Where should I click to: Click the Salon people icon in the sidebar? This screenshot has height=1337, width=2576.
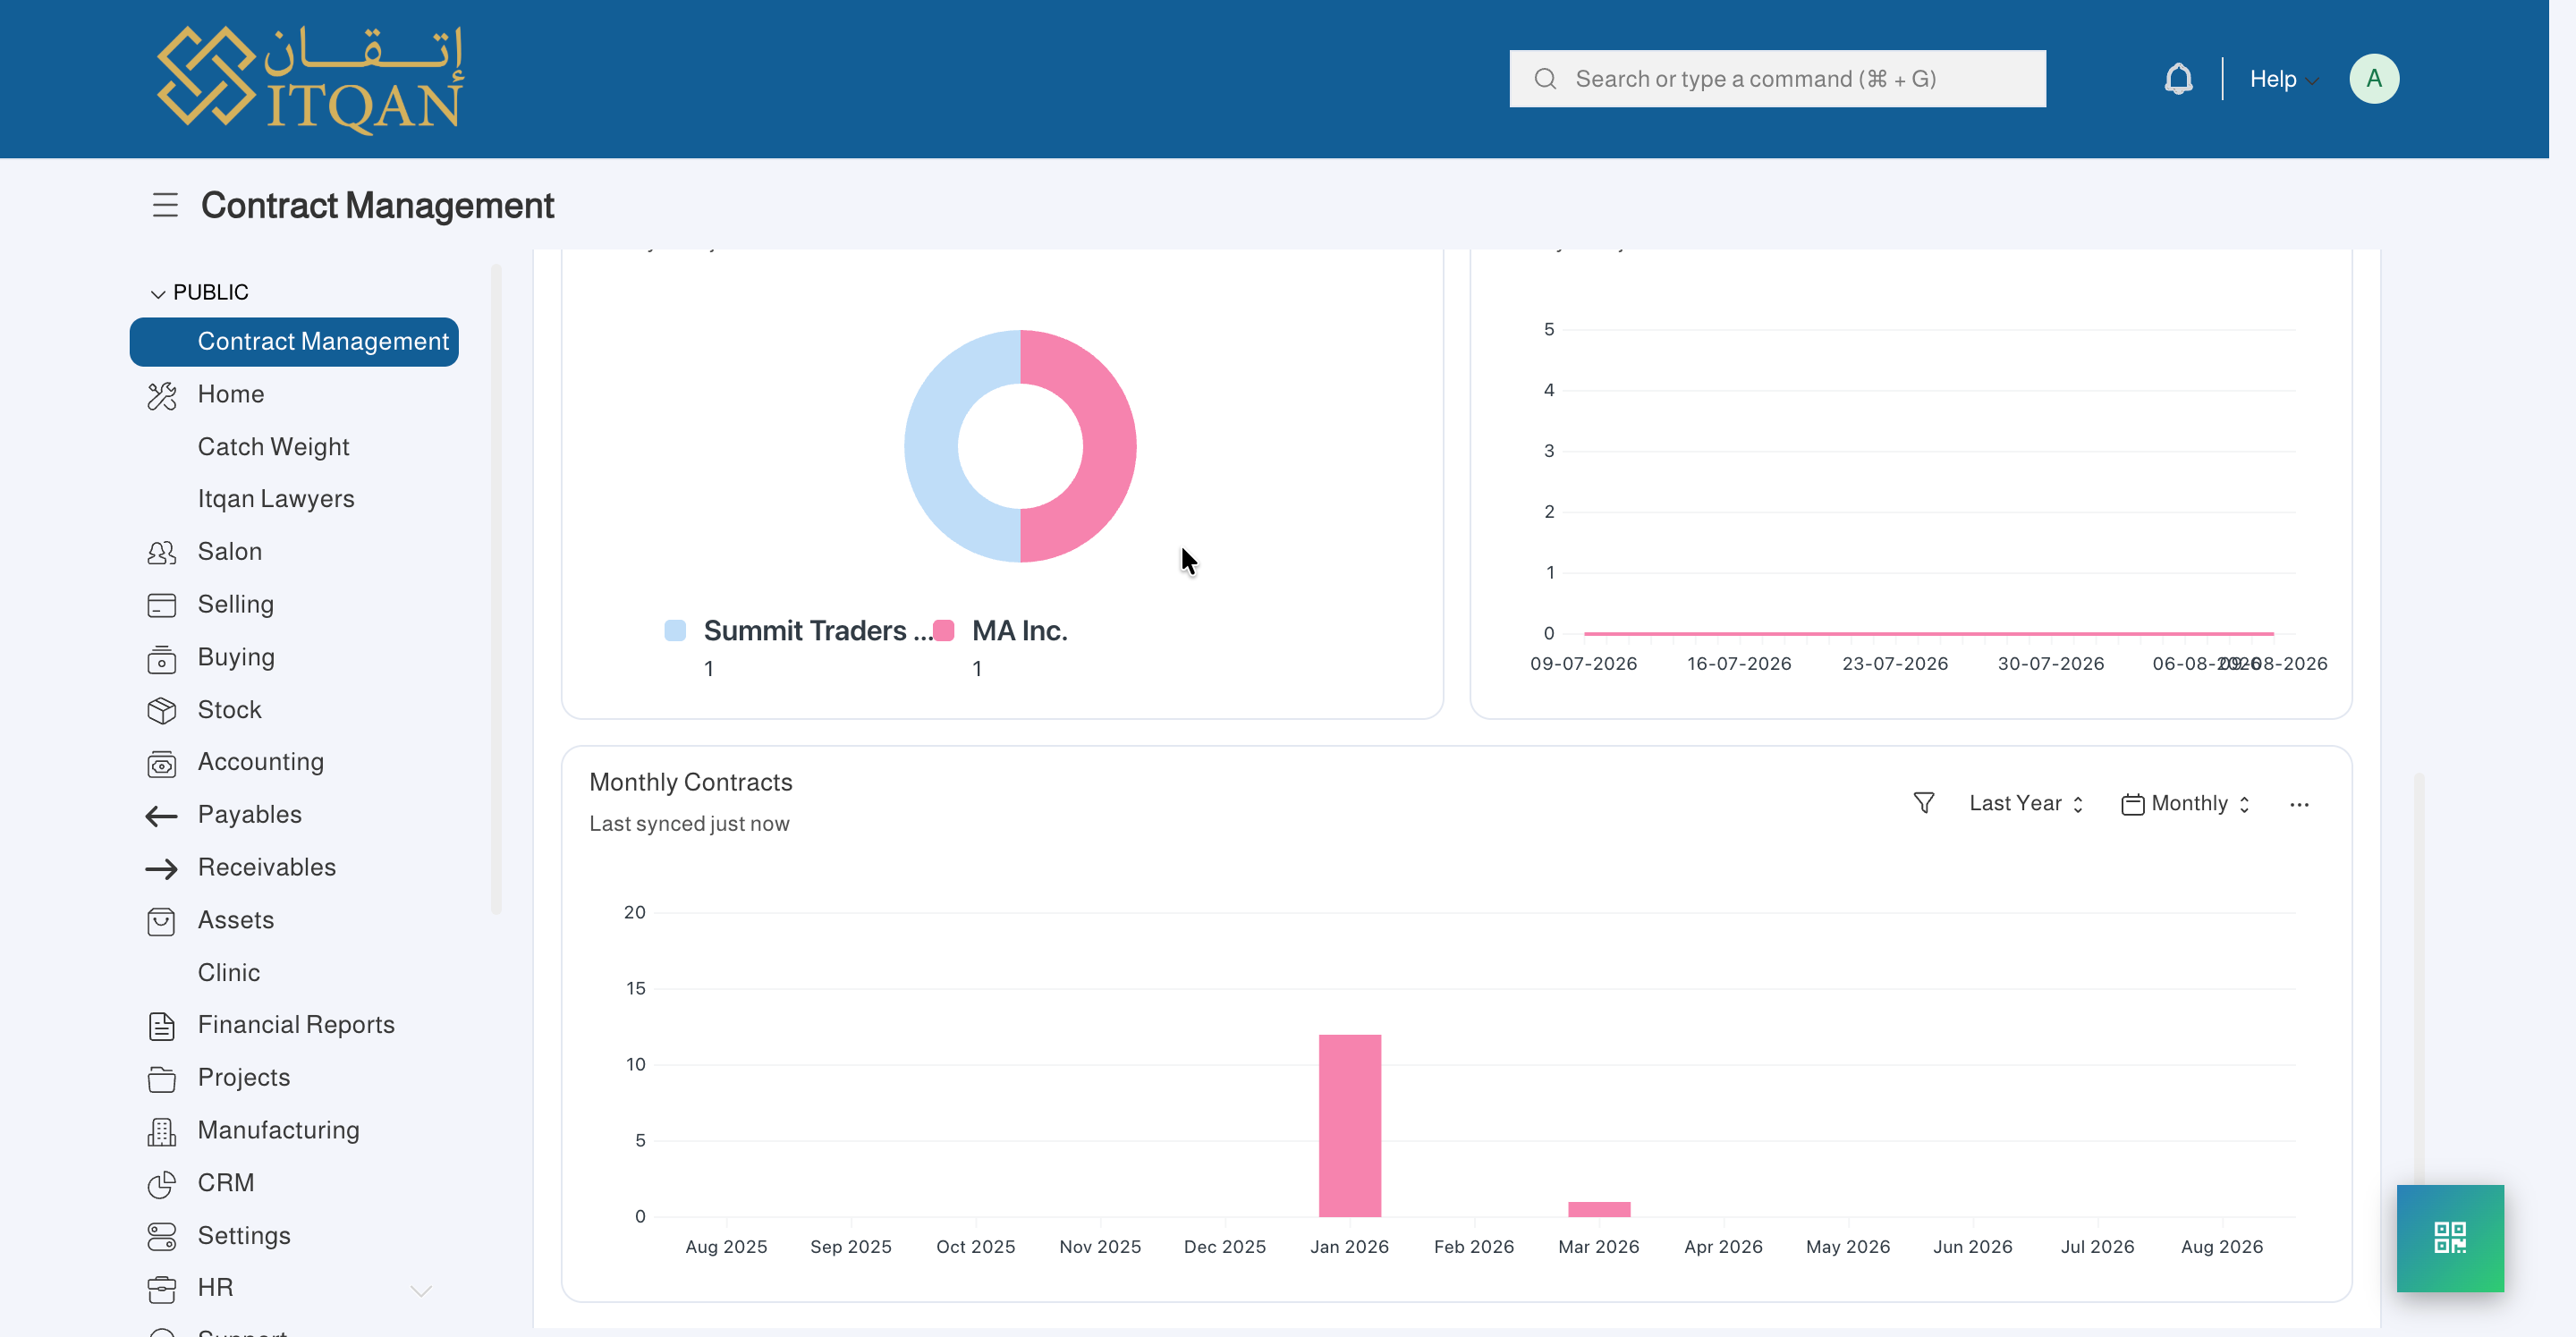coord(161,552)
